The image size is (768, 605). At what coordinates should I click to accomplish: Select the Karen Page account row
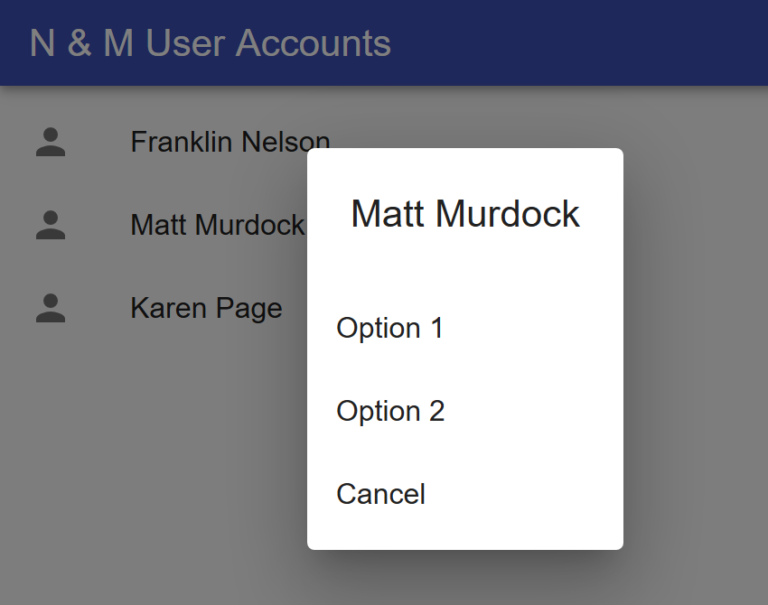tap(384, 308)
